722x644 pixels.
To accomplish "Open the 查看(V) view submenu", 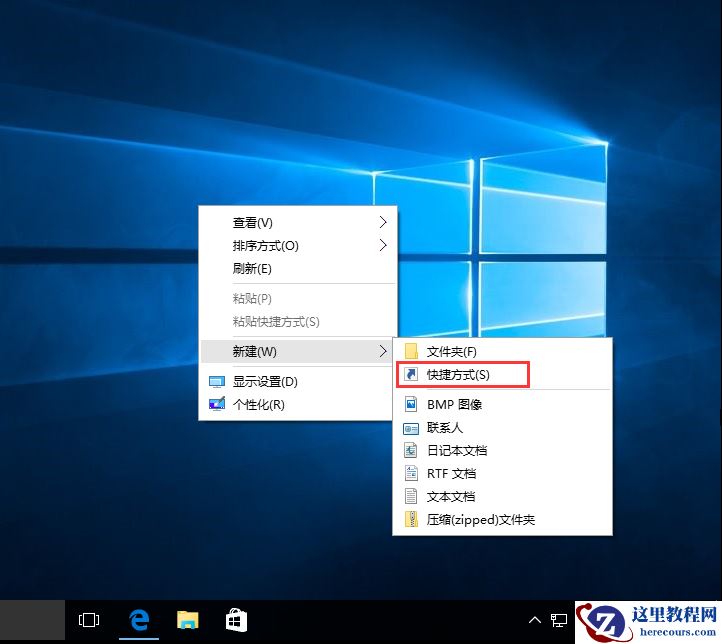I will (x=297, y=223).
